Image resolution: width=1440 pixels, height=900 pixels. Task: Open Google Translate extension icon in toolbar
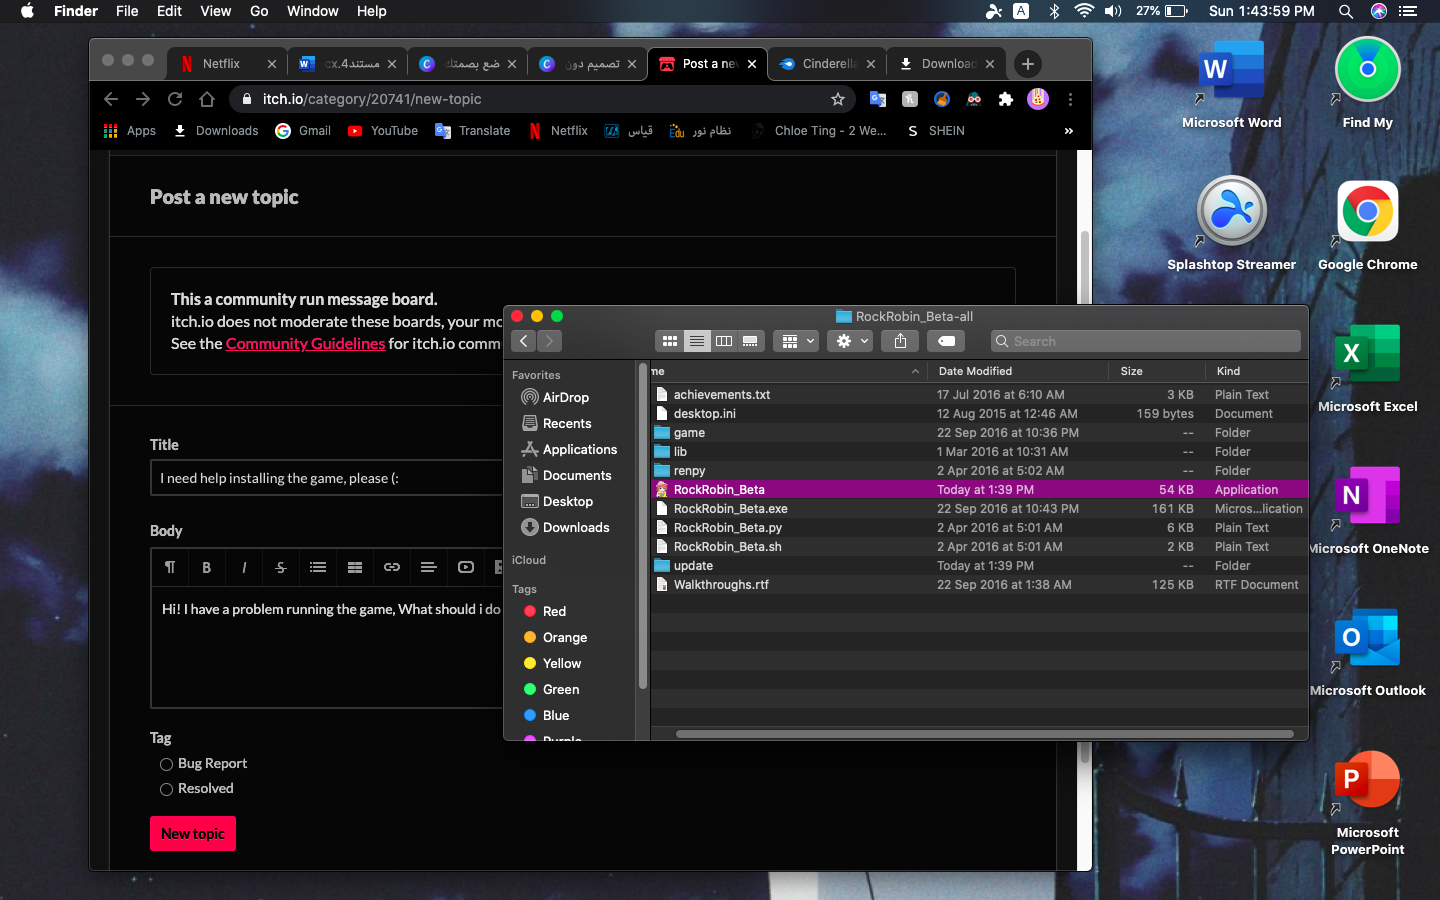pyautogui.click(x=878, y=99)
